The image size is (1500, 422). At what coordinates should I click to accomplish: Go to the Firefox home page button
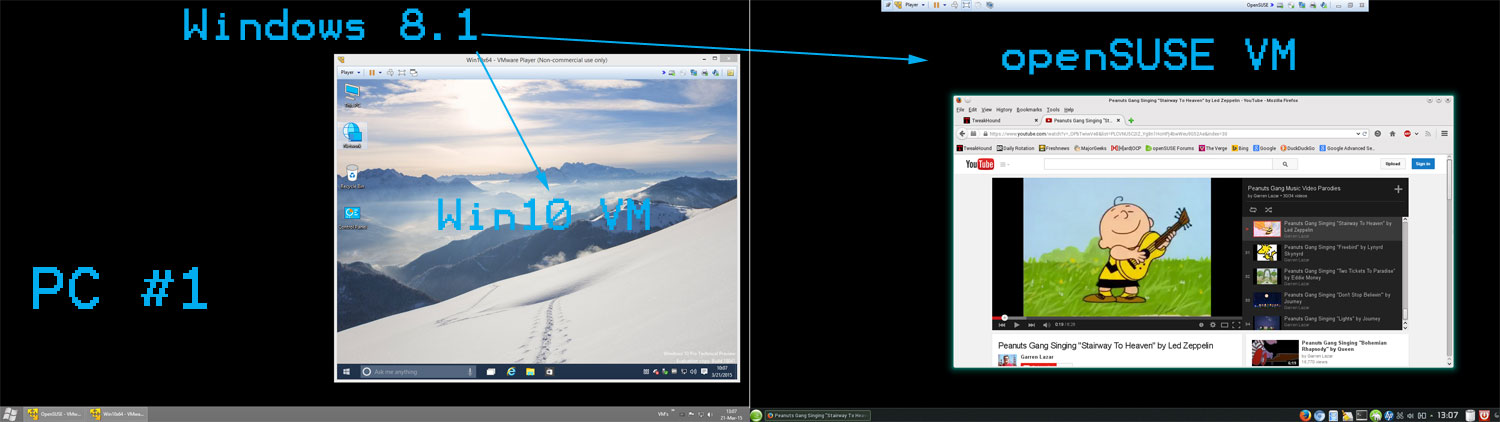coord(1393,133)
